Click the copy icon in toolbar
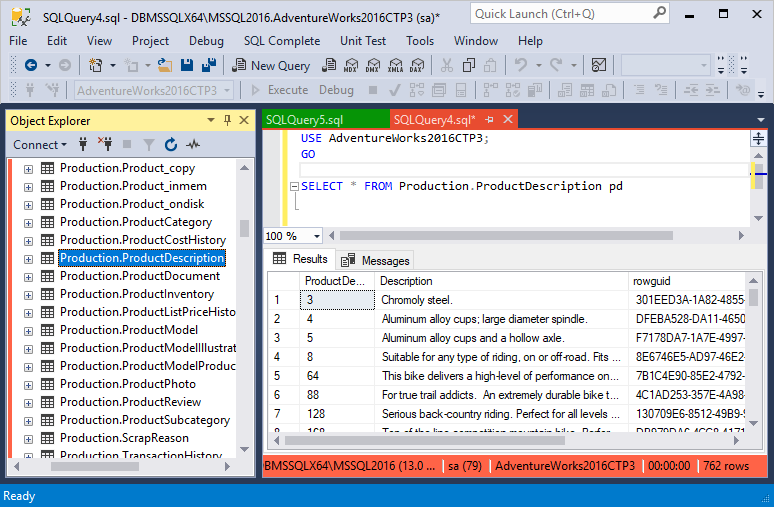The width and height of the screenshot is (774, 507). coord(468,65)
